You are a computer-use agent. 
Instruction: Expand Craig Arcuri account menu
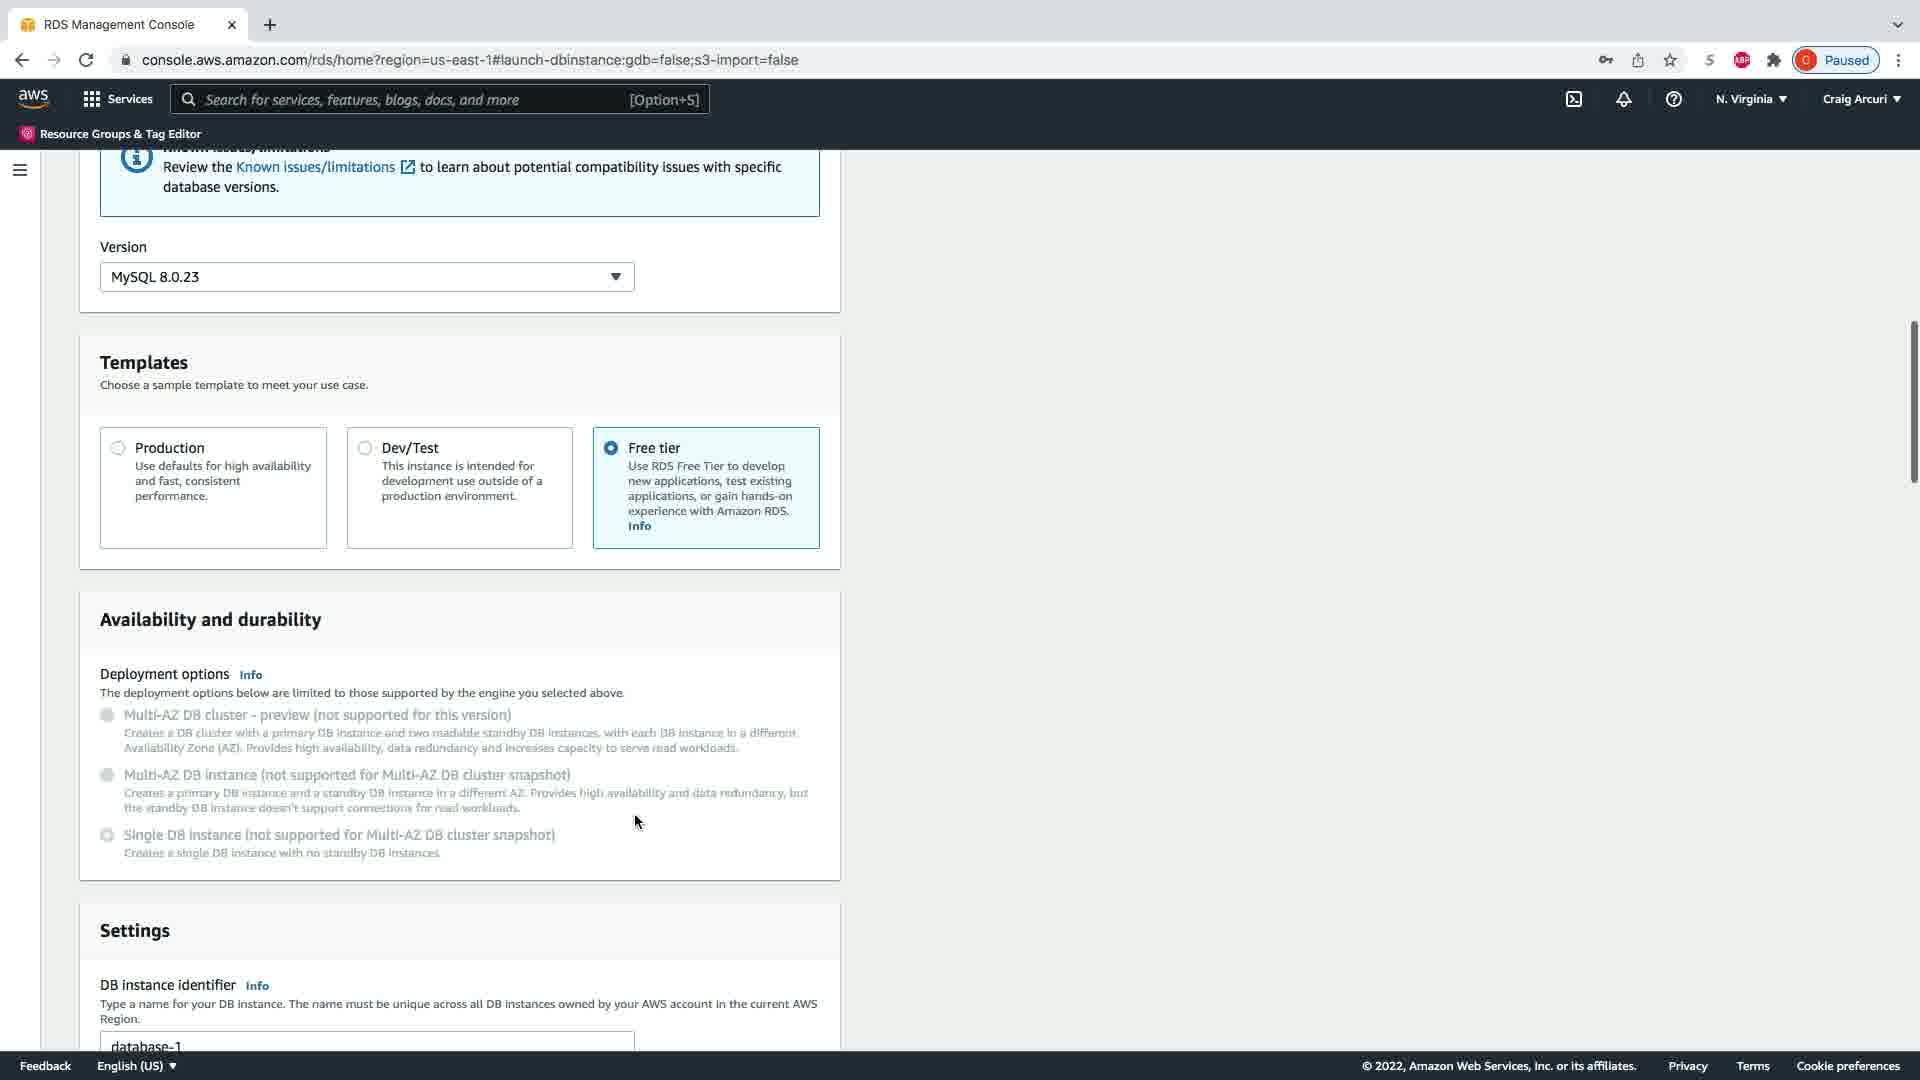pos(1861,99)
